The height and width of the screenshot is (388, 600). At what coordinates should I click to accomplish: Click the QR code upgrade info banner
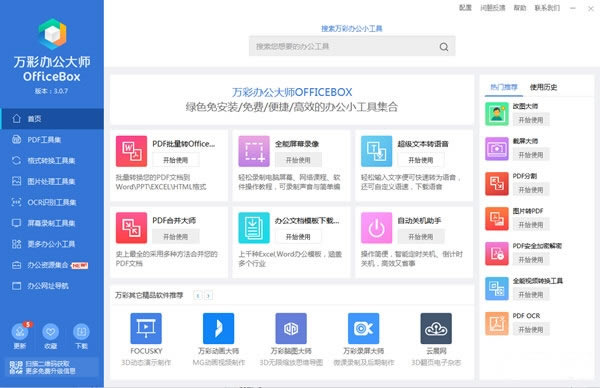click(51, 367)
